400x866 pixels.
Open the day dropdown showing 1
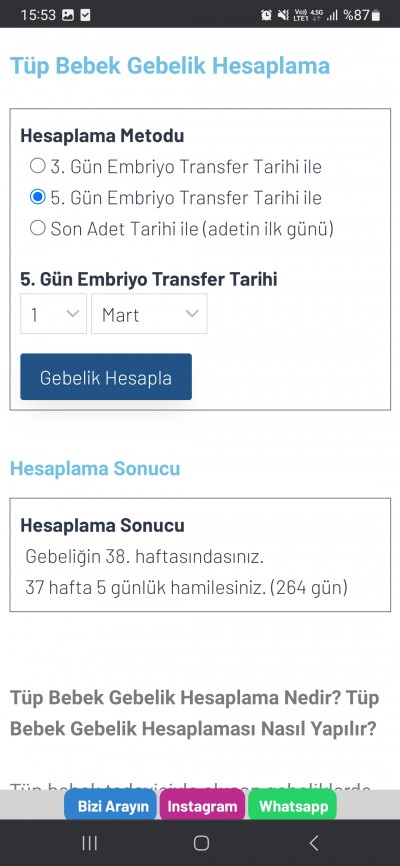(54, 314)
